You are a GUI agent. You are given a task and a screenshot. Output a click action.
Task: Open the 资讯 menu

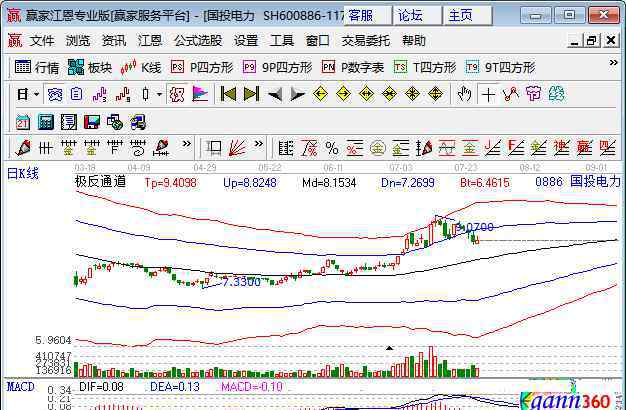[114, 41]
